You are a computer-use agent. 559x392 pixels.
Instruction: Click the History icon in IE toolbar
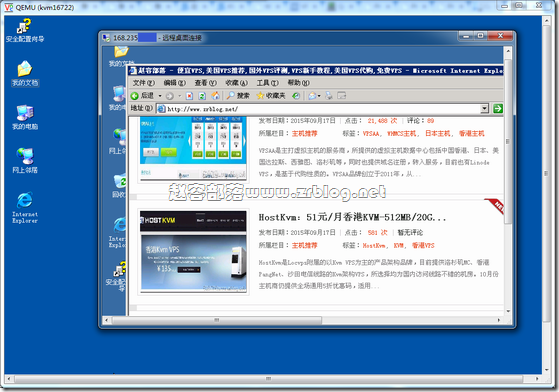pos(296,96)
